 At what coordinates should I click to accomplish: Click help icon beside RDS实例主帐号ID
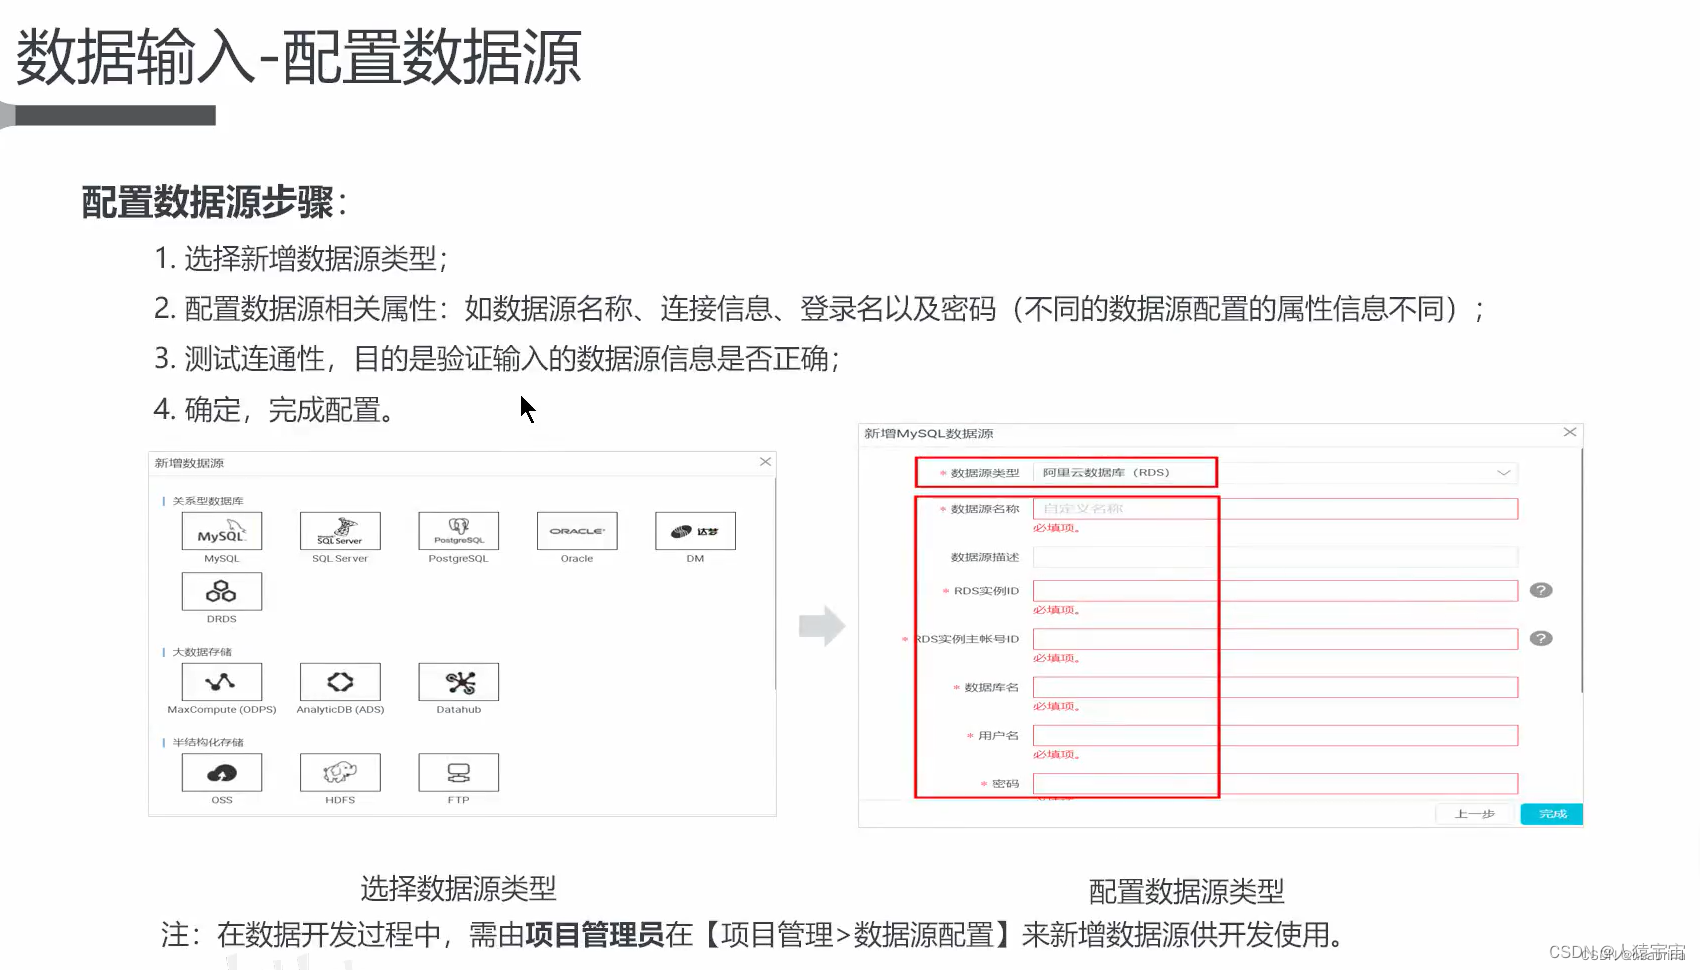[x=1541, y=638]
